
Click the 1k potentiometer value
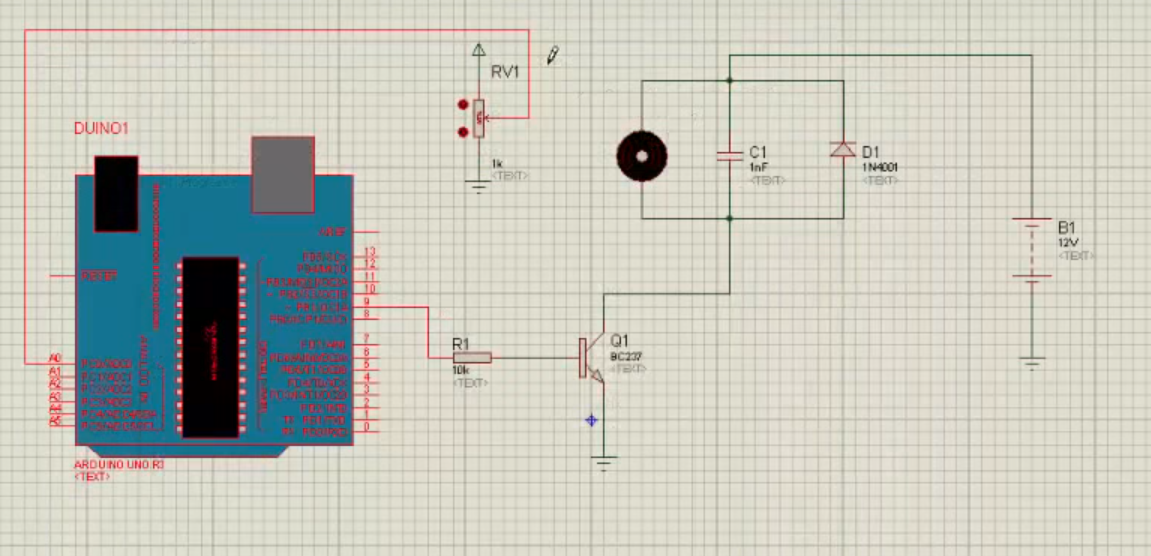coord(496,163)
